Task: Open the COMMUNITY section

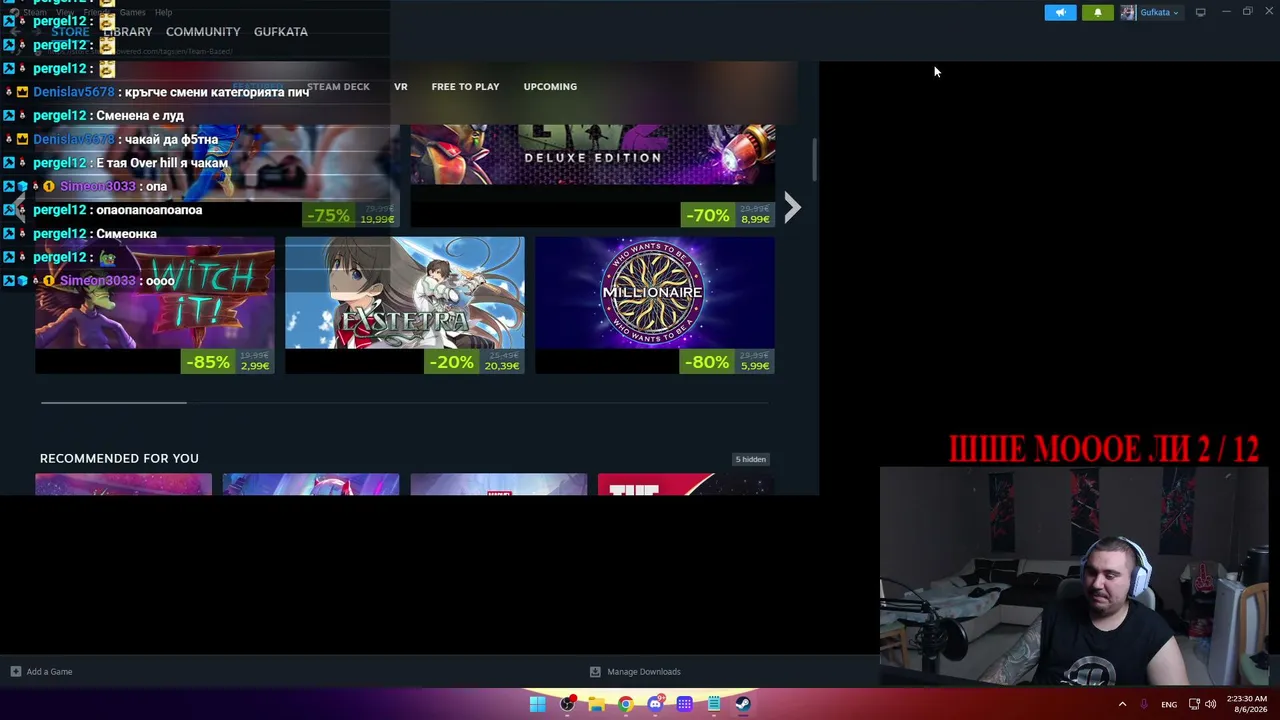Action: (203, 32)
